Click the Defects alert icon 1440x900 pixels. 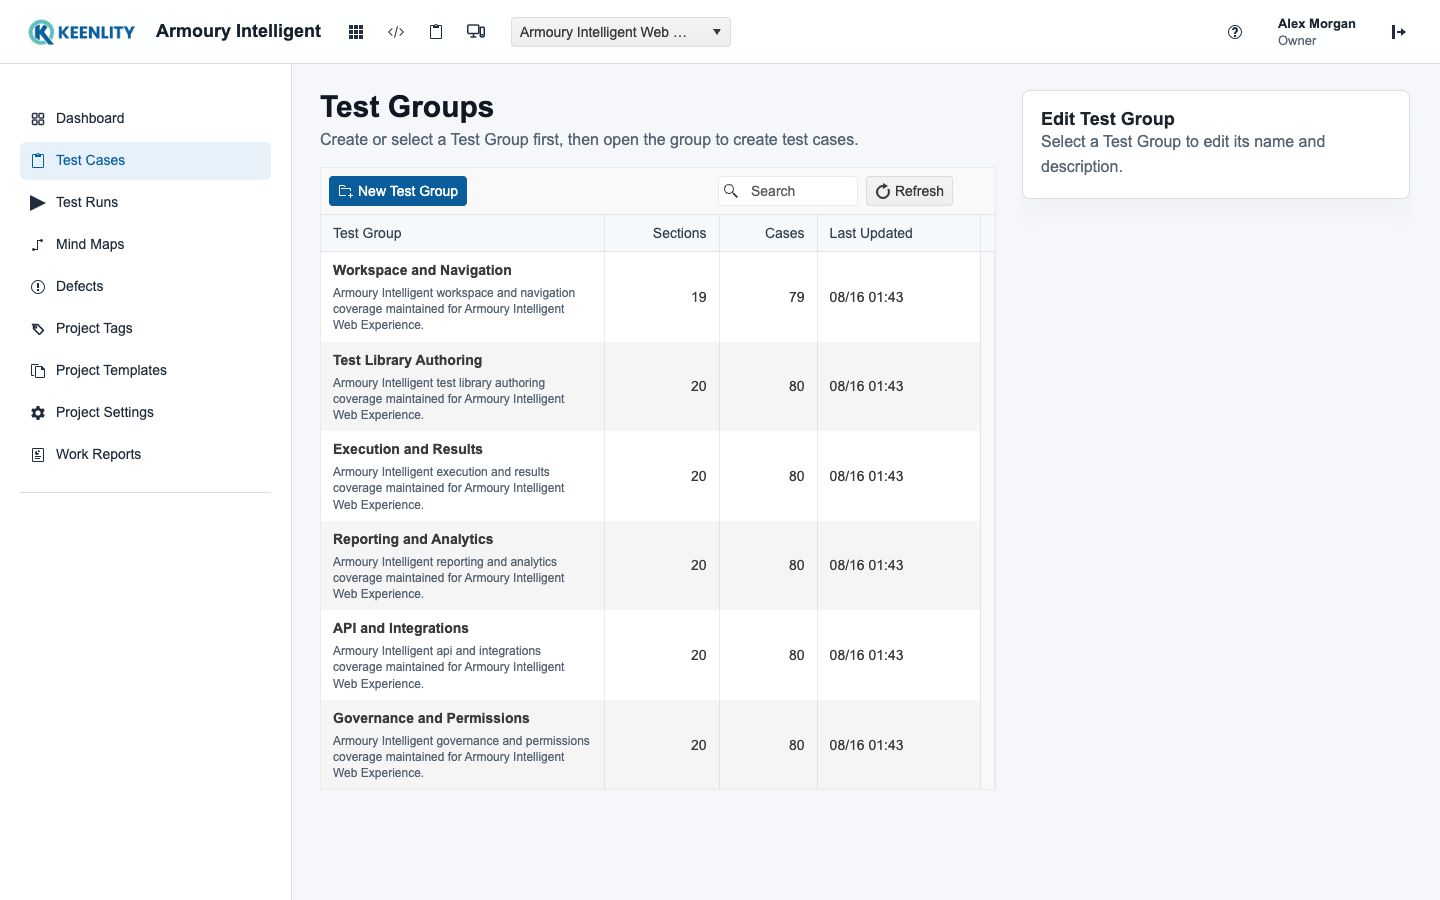38,287
